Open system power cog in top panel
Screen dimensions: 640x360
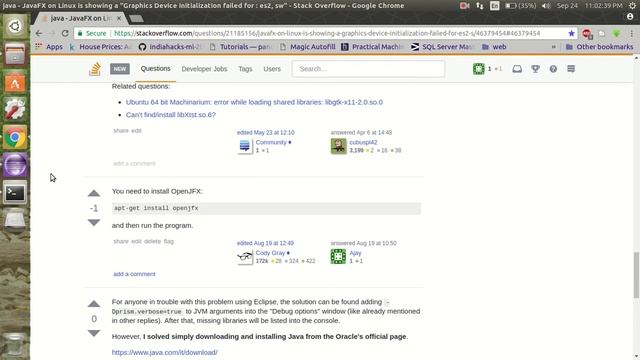pos(633,6)
